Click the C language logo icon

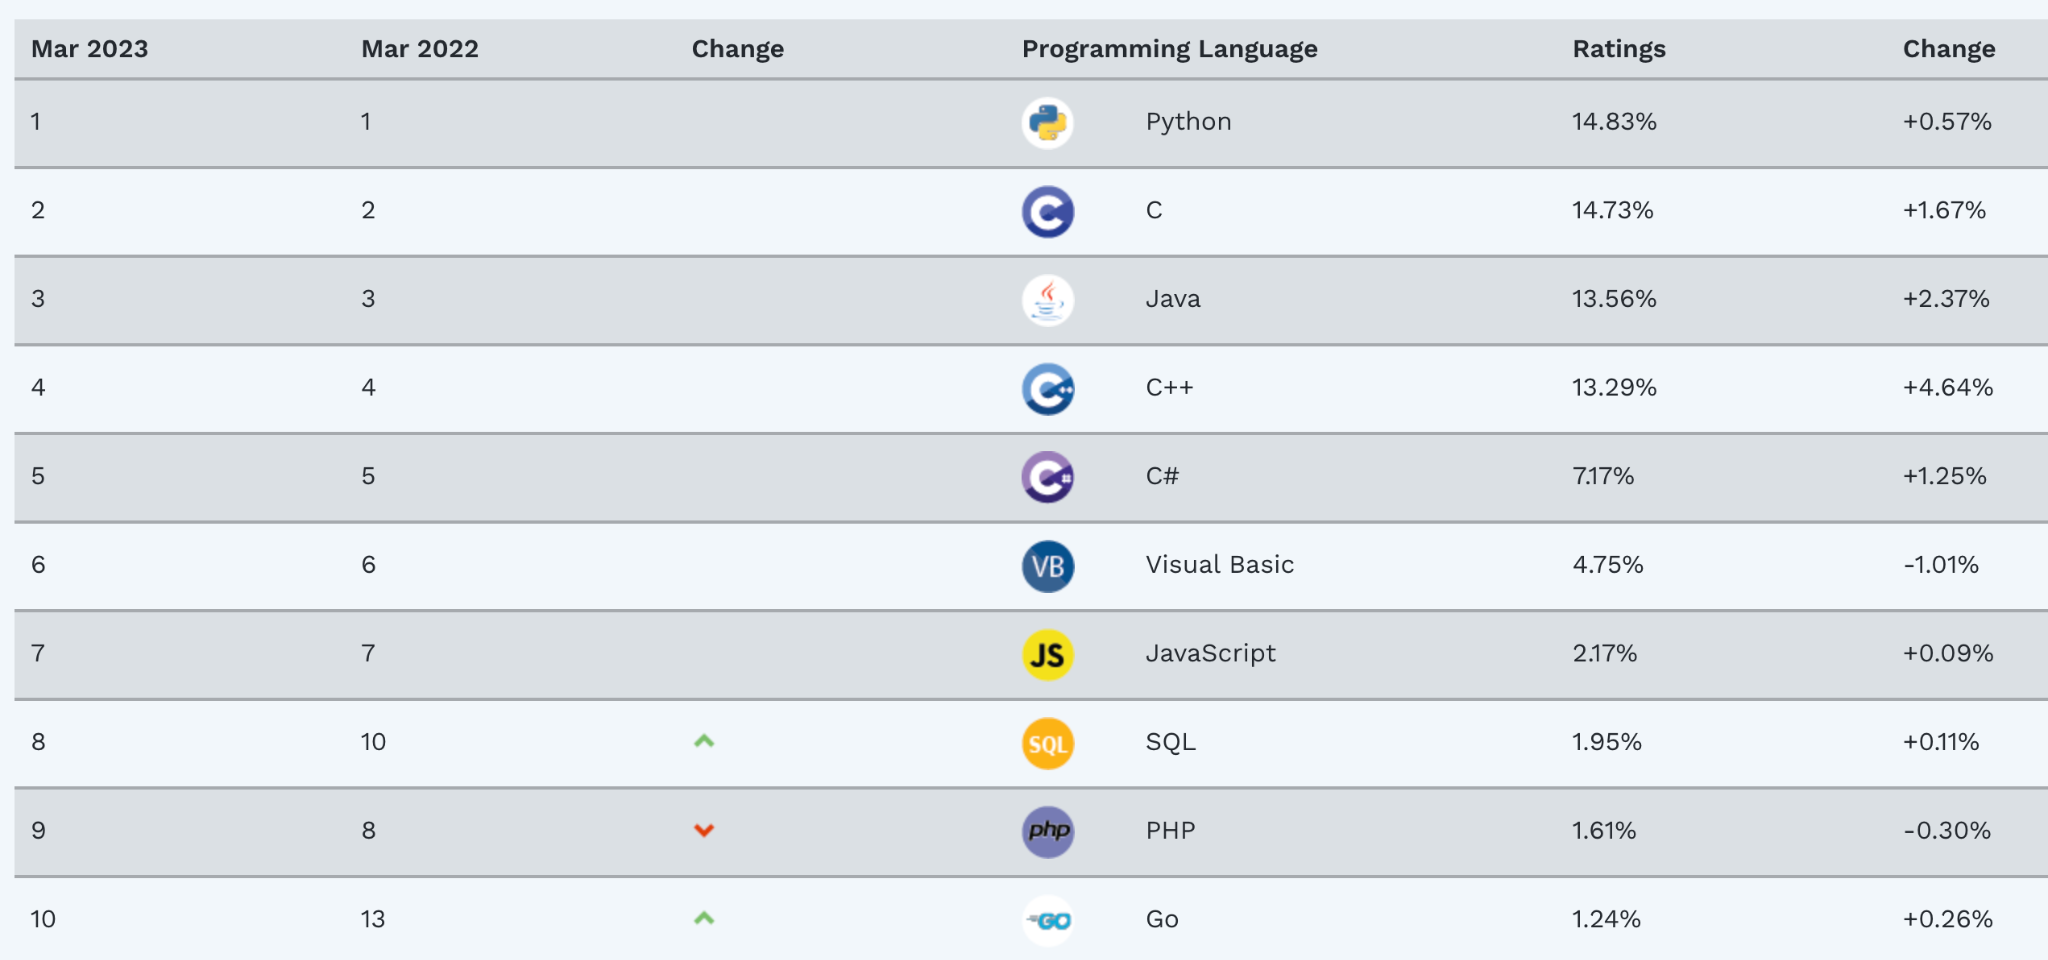pos(1047,211)
